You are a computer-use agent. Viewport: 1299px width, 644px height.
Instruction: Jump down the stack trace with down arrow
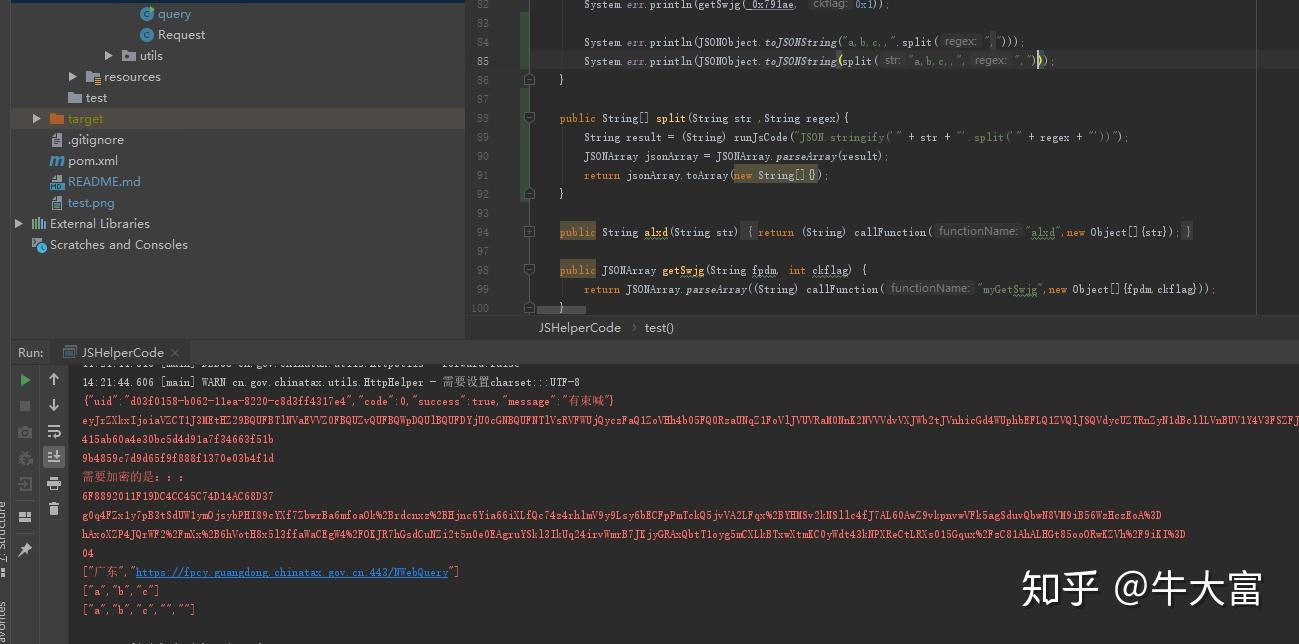pyautogui.click(x=54, y=406)
